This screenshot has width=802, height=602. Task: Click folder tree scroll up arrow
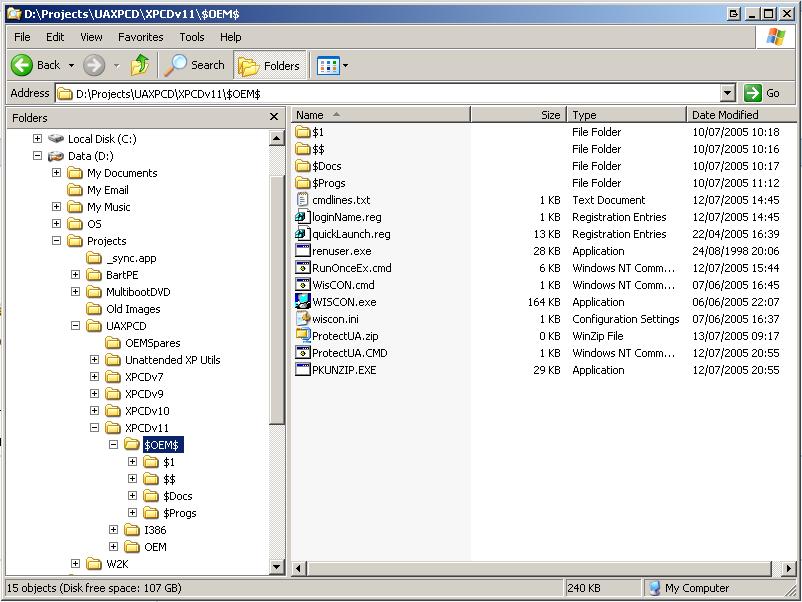[x=277, y=138]
